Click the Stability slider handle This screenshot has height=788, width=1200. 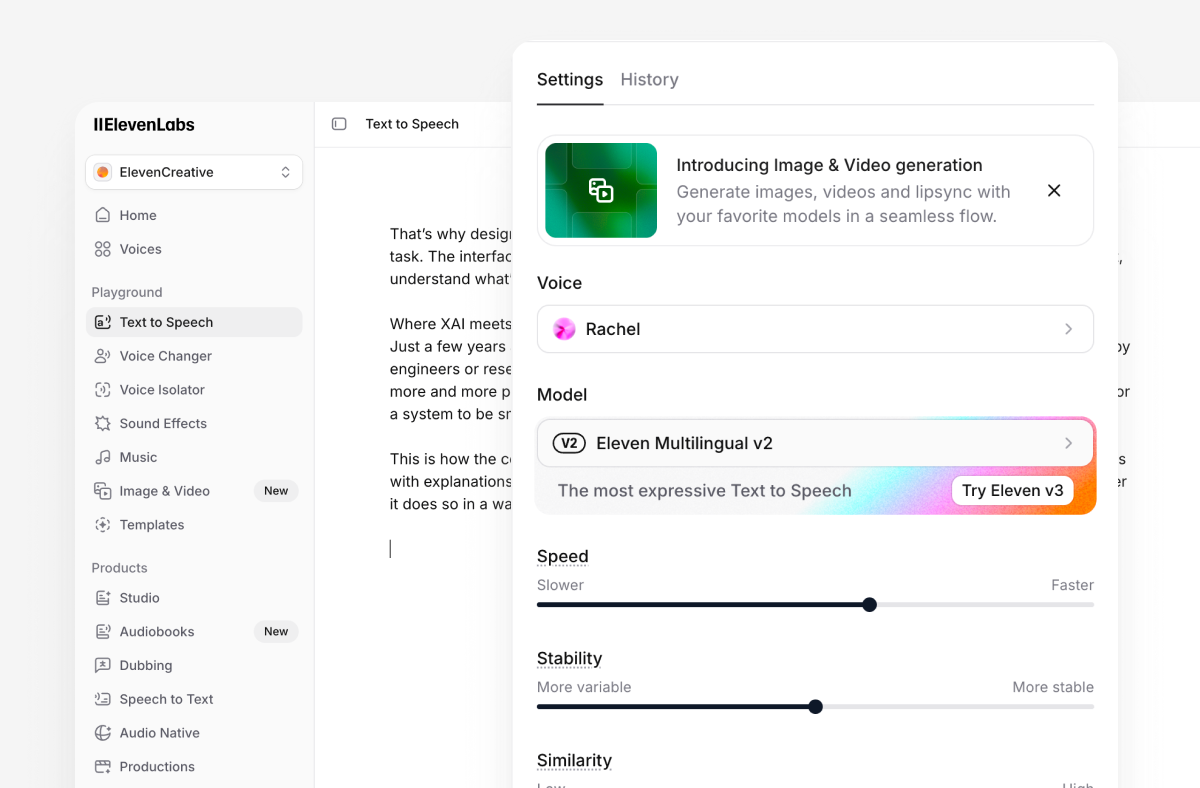point(815,707)
